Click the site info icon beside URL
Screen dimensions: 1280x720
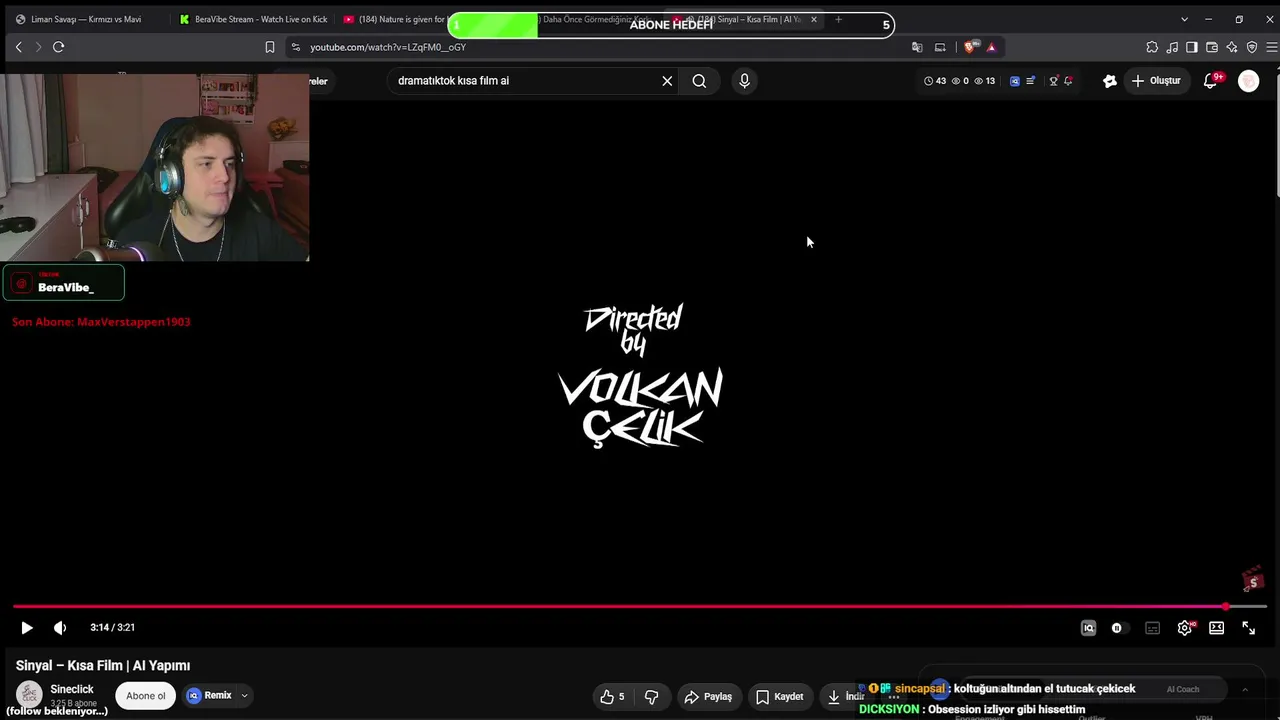click(295, 47)
